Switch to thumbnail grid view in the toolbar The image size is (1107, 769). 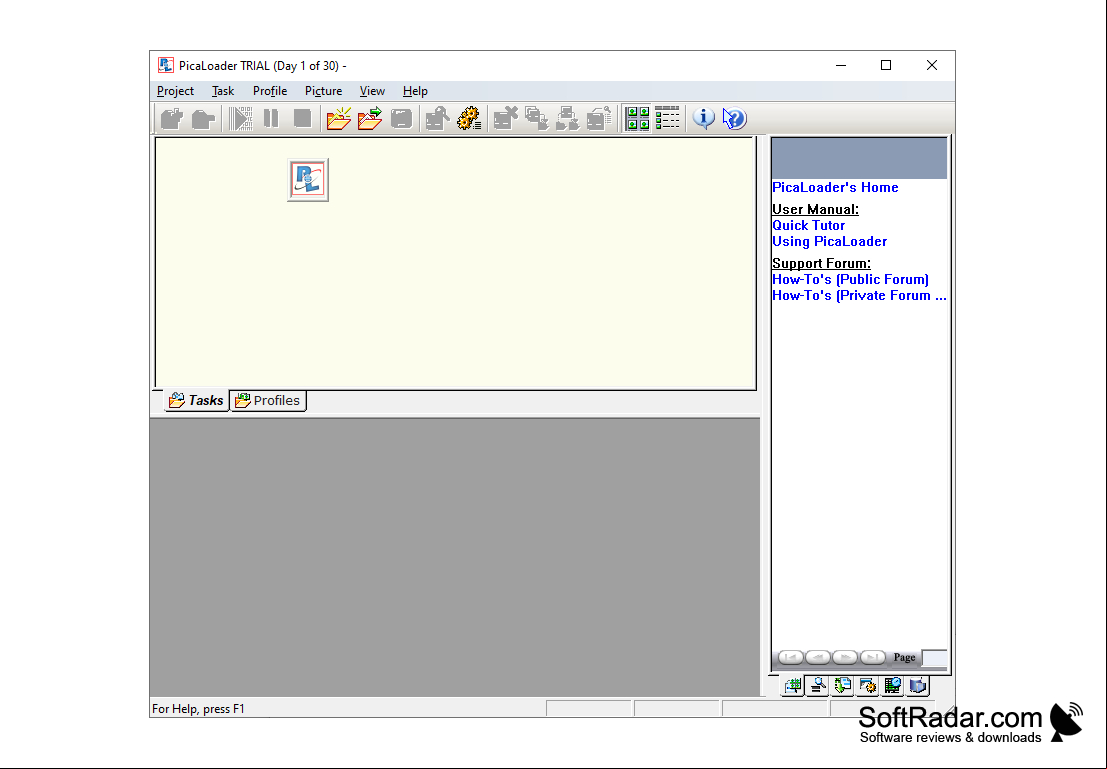pyautogui.click(x=638, y=119)
